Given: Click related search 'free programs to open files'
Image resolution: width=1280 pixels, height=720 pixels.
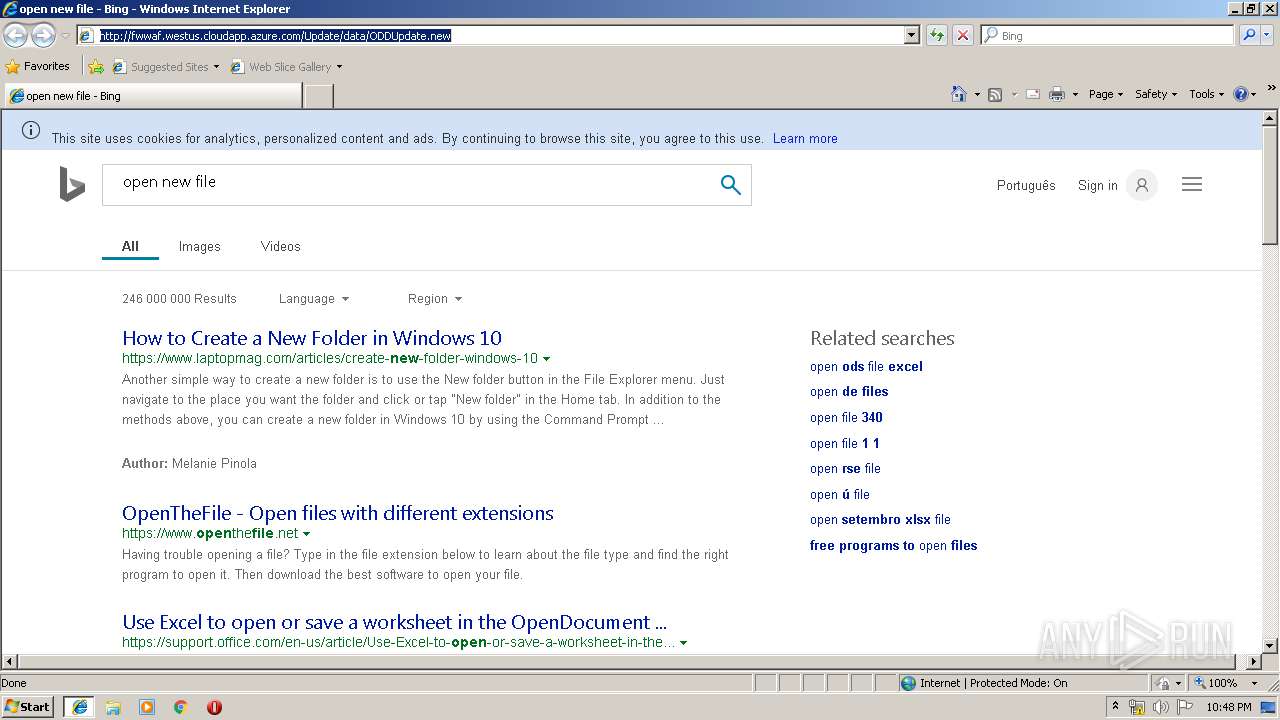Looking at the screenshot, I should point(893,546).
